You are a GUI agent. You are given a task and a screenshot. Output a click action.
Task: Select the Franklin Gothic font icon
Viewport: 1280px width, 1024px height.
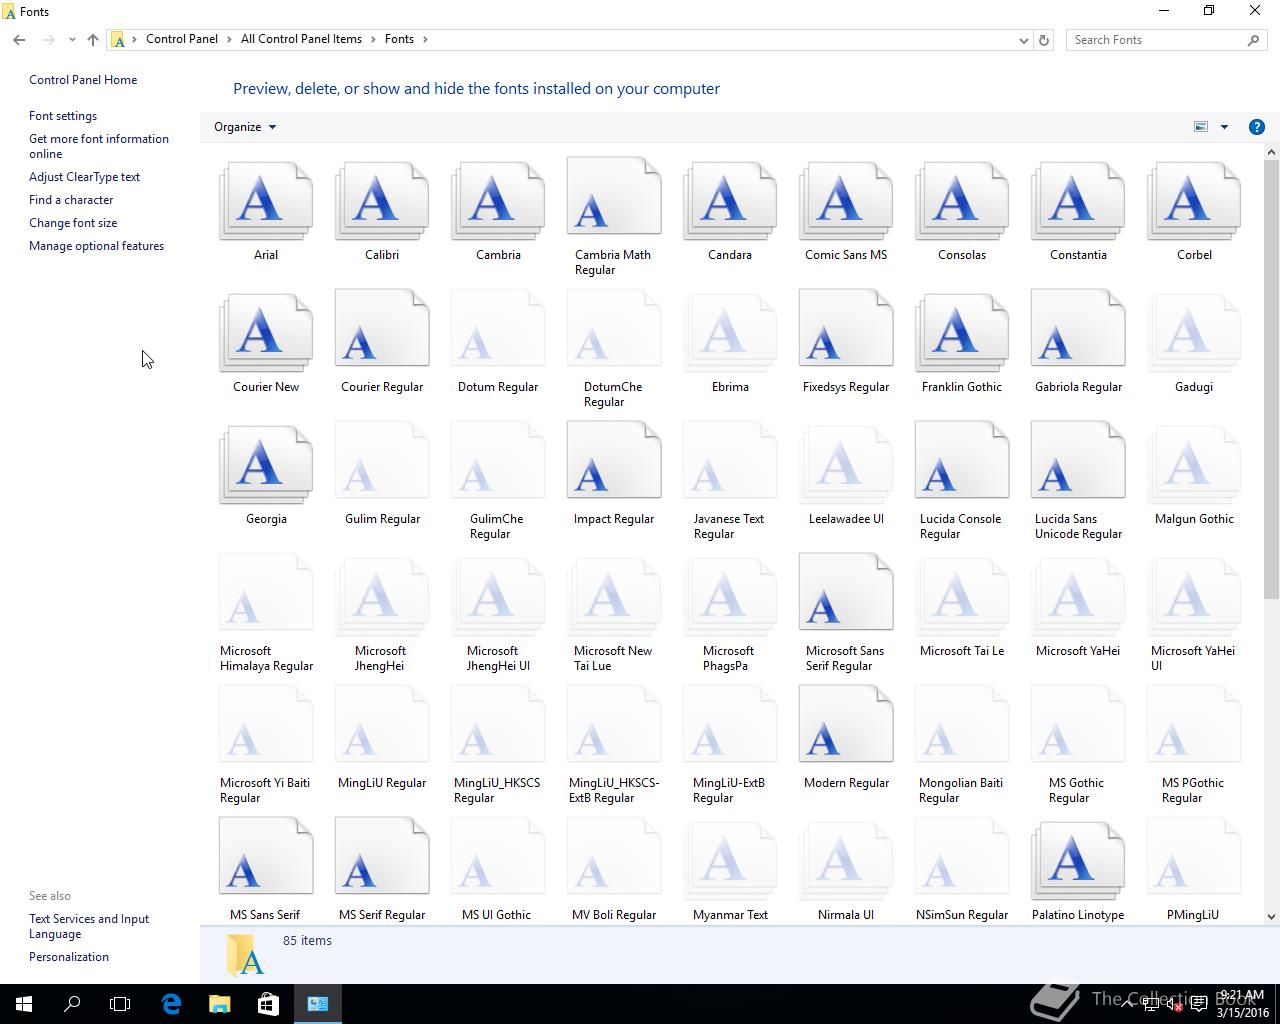(961, 332)
